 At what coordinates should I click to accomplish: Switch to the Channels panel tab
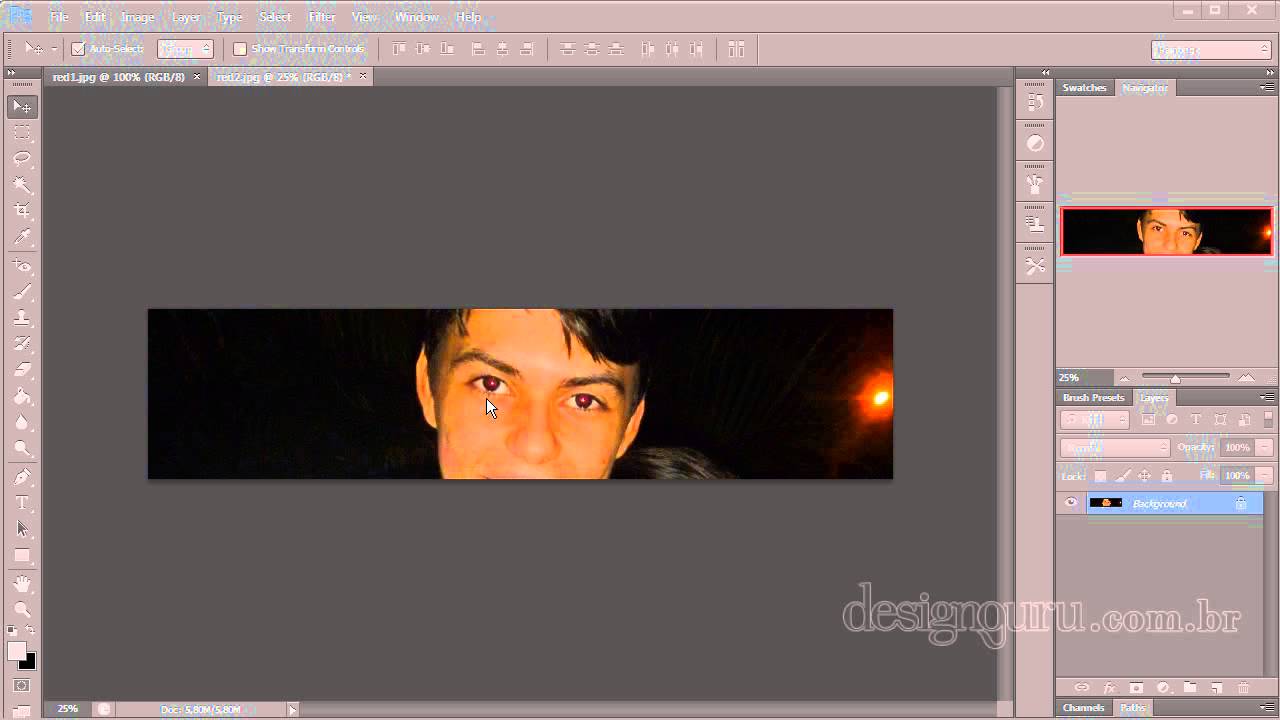coord(1083,708)
